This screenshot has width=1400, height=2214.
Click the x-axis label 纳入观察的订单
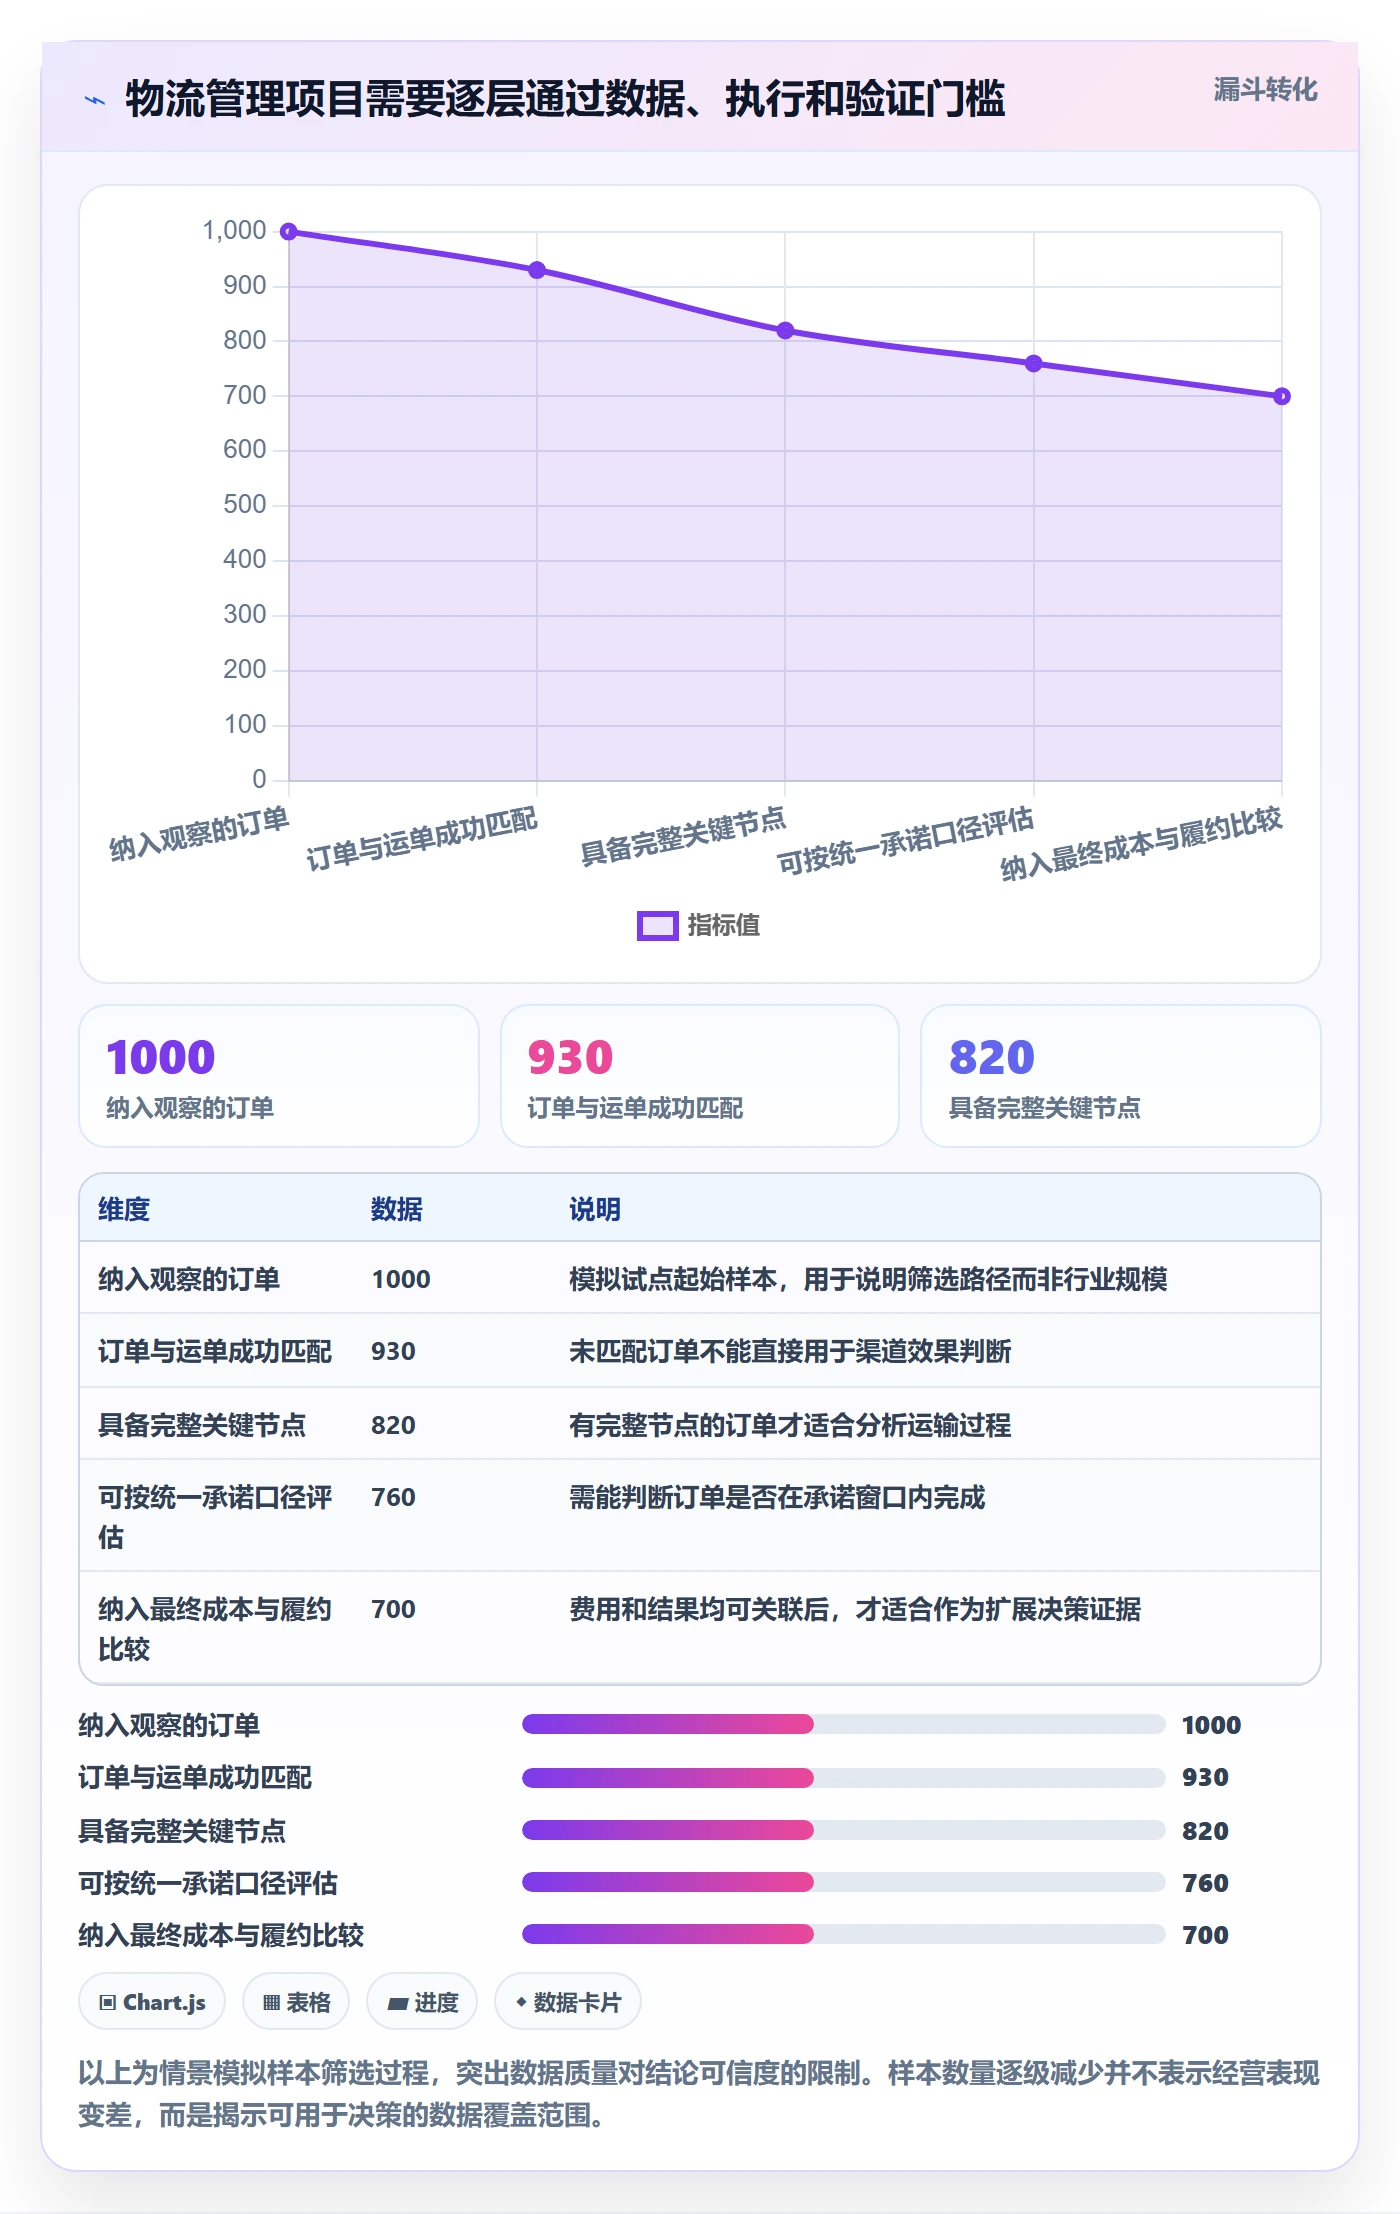(x=199, y=834)
